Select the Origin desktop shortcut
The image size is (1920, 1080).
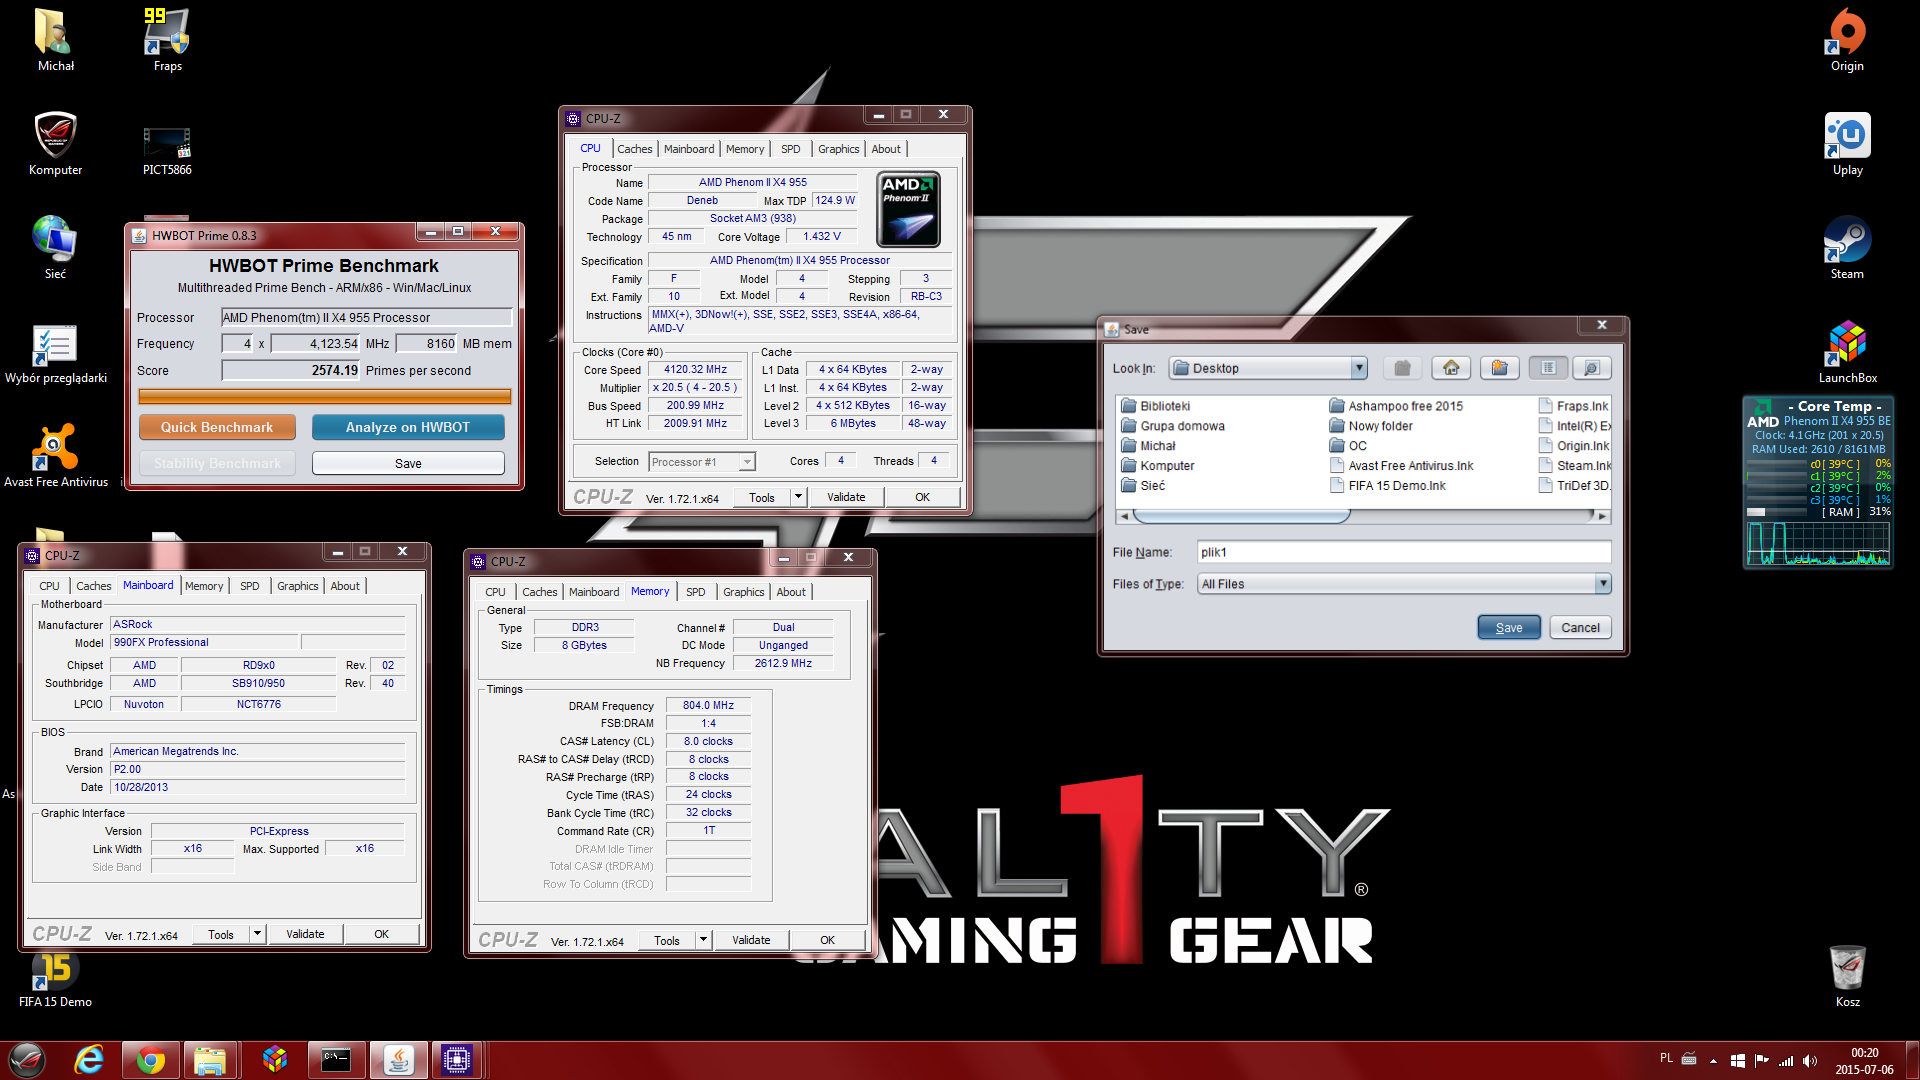(x=1847, y=41)
